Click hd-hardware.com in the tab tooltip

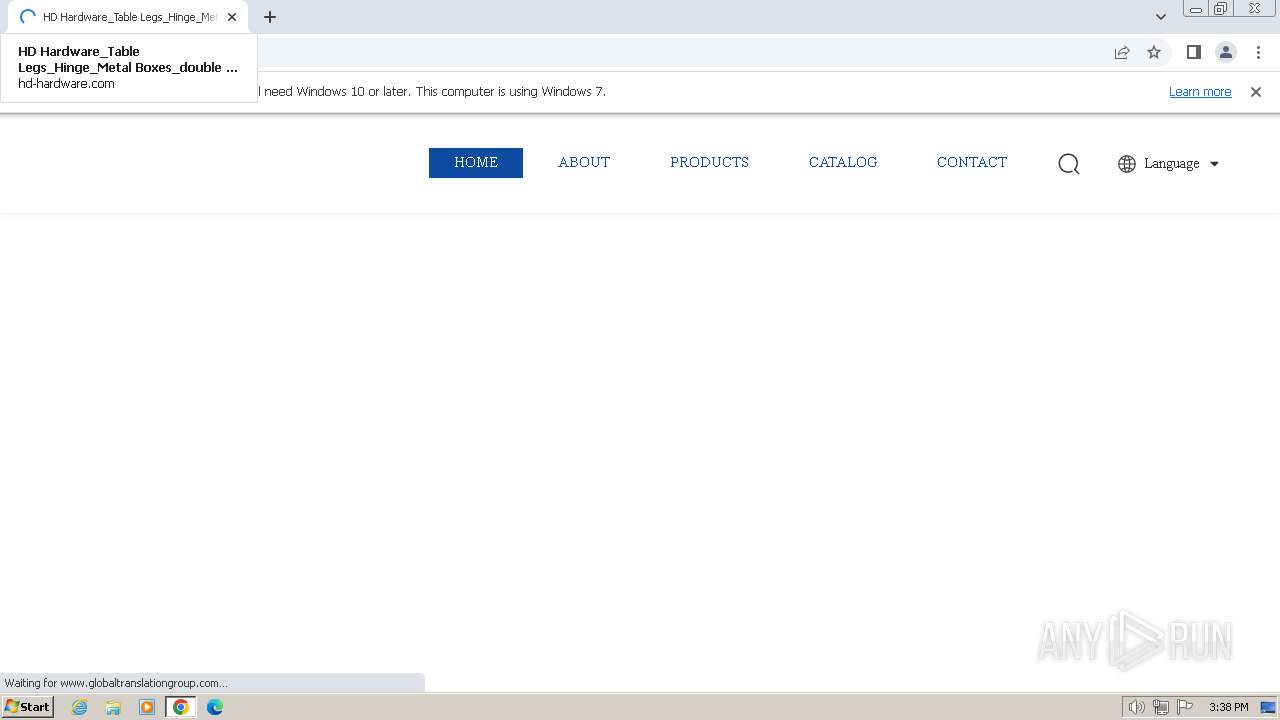[x=66, y=84]
